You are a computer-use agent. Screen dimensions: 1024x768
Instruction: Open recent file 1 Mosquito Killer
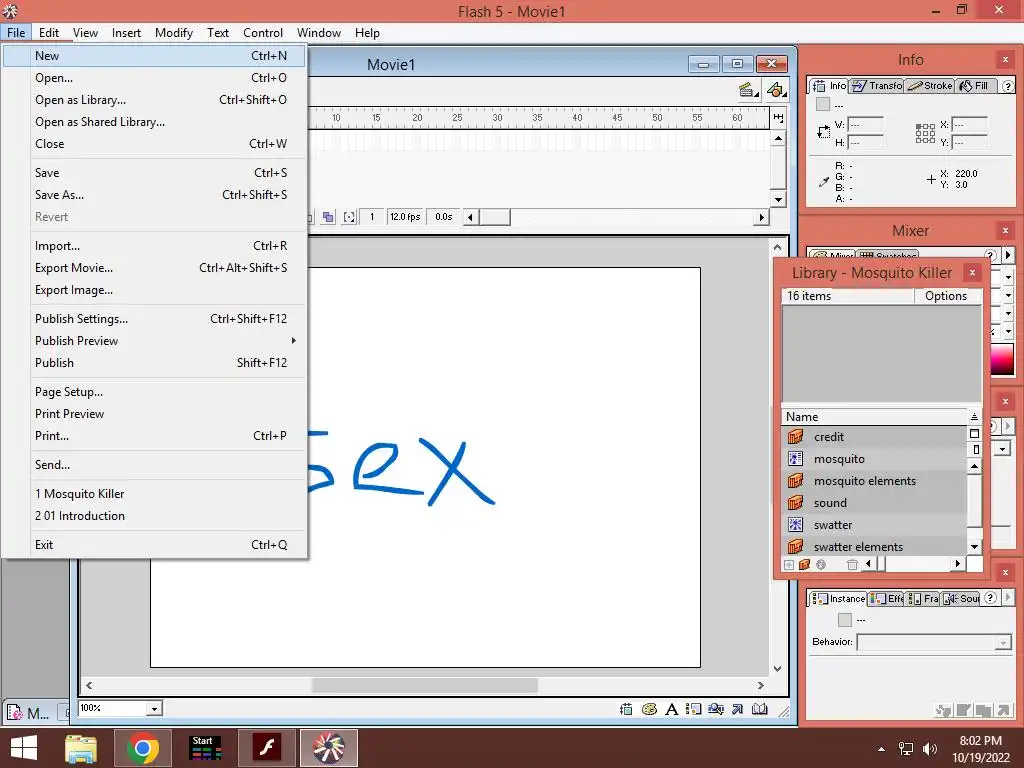click(154, 494)
